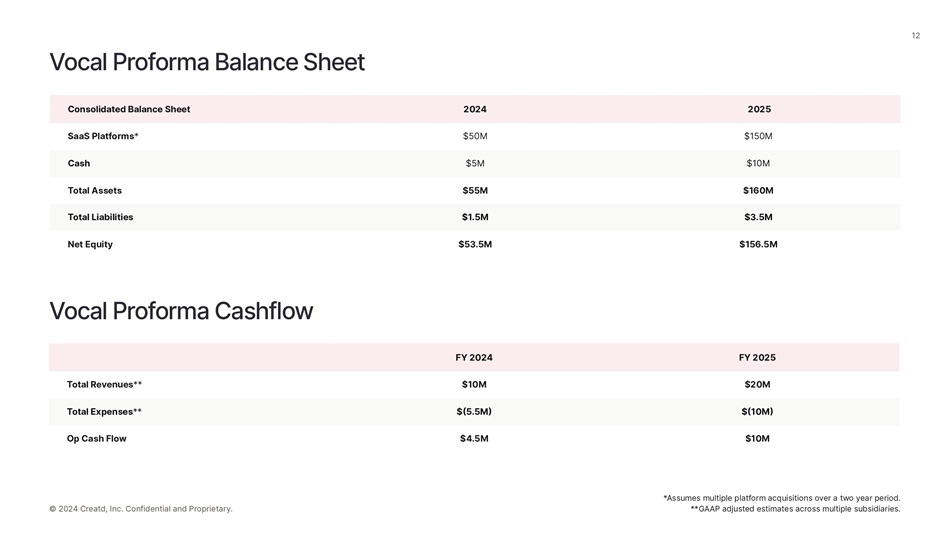Viewport: 950px width, 534px height.
Task: Select the Total Revenues** row label
Action: (x=104, y=384)
